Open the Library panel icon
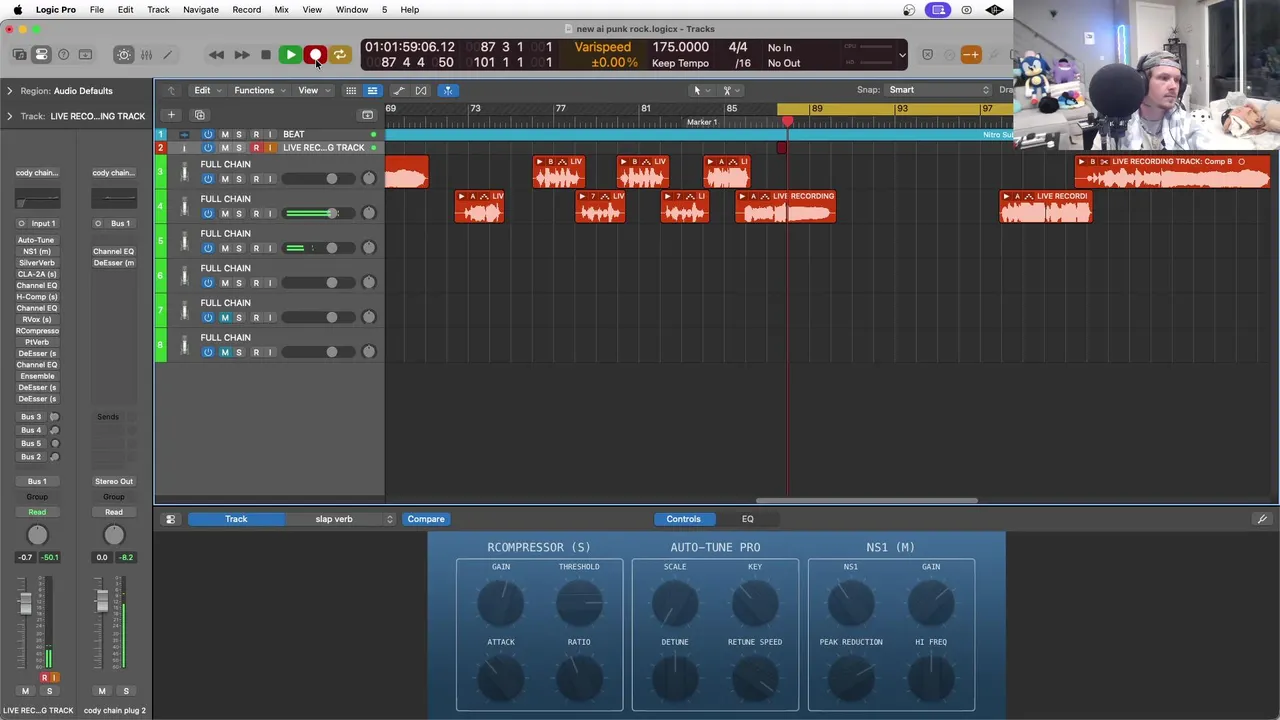The width and height of the screenshot is (1280, 720). point(19,55)
